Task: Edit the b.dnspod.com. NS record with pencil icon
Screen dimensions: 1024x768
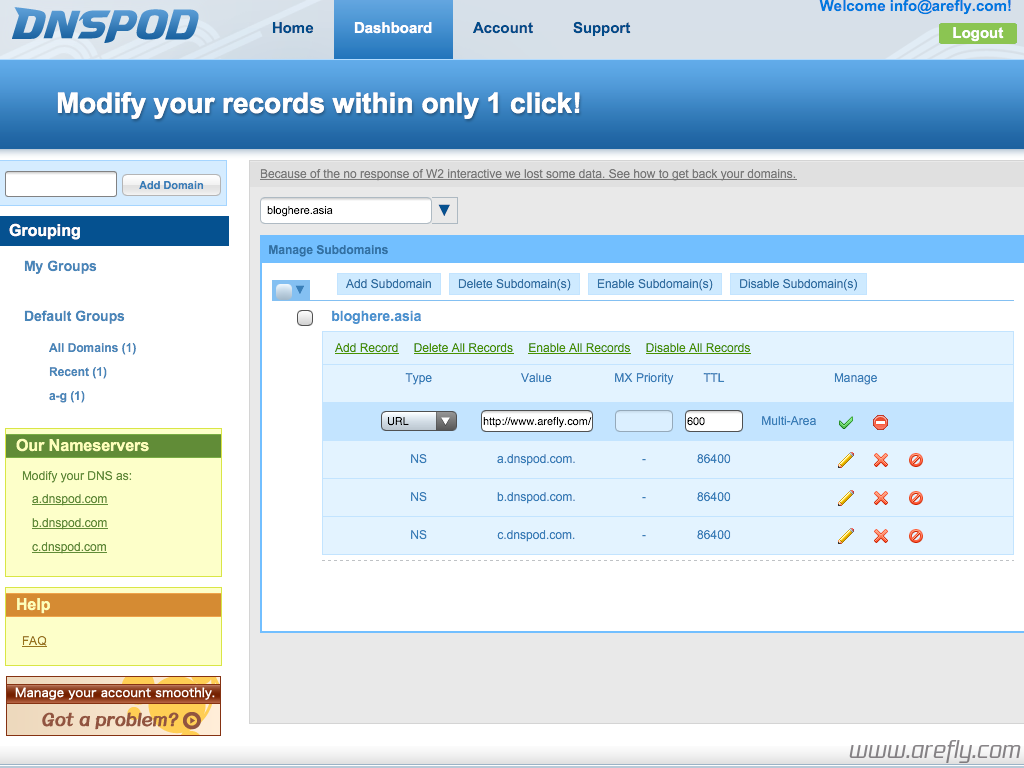Action: coord(846,498)
